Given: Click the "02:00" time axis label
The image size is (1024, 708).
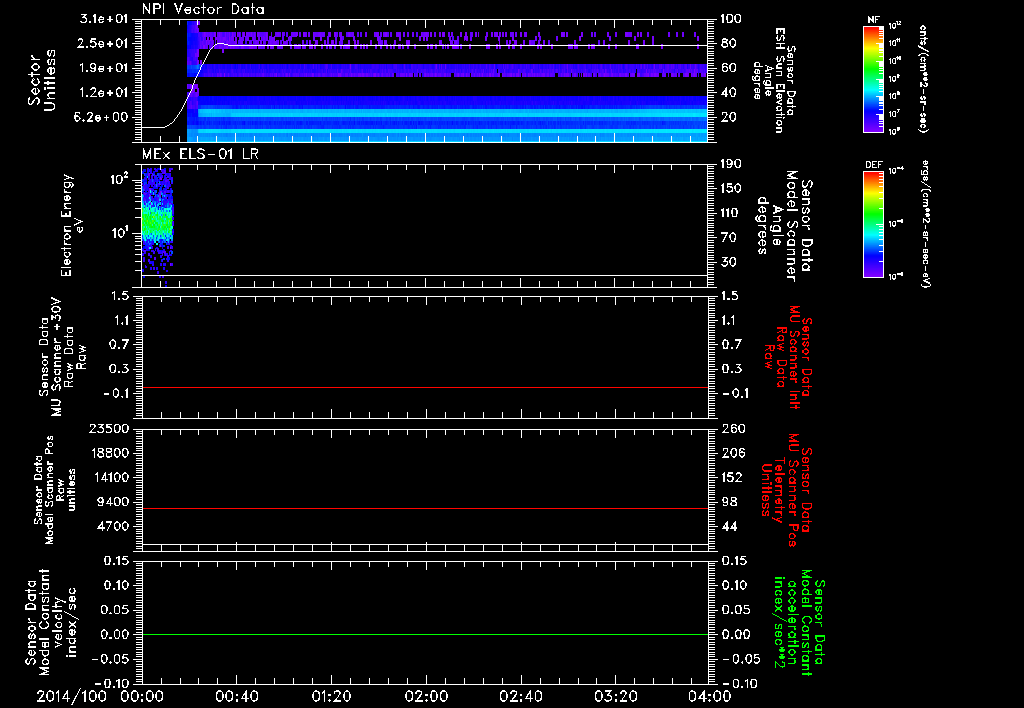Looking at the screenshot, I should point(426,696).
